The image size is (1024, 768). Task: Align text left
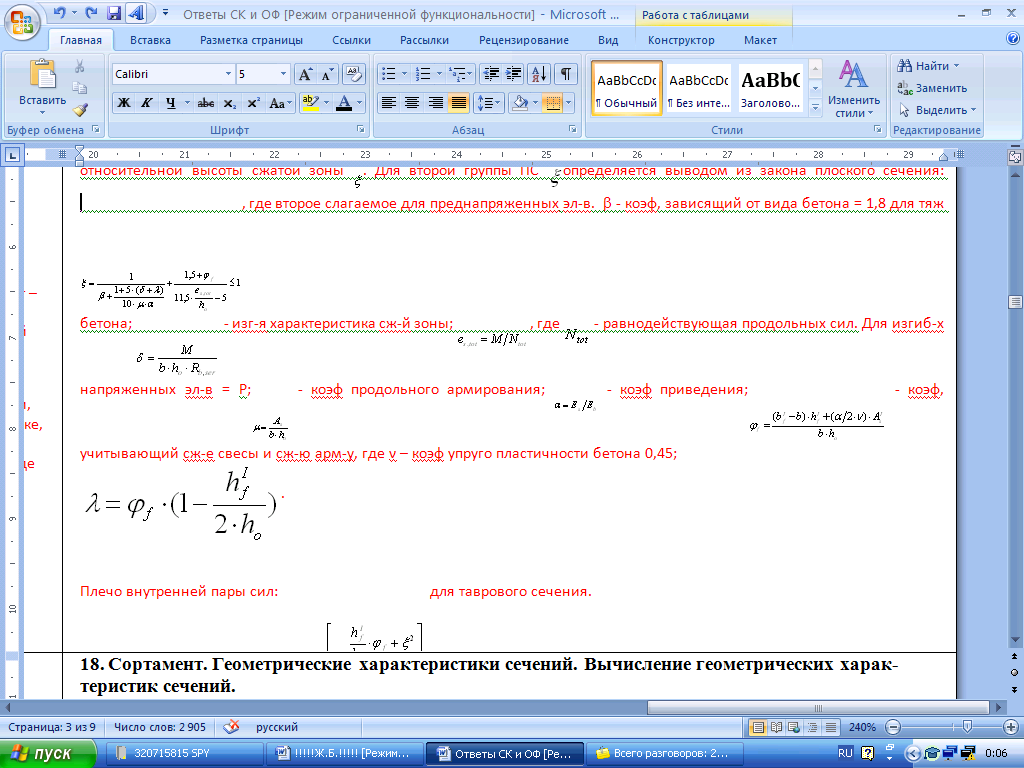click(x=389, y=103)
